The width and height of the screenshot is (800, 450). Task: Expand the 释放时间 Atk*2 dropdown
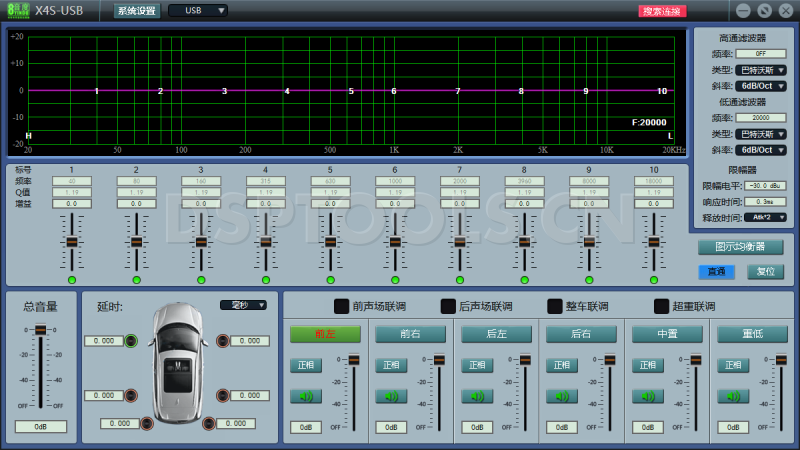point(764,217)
